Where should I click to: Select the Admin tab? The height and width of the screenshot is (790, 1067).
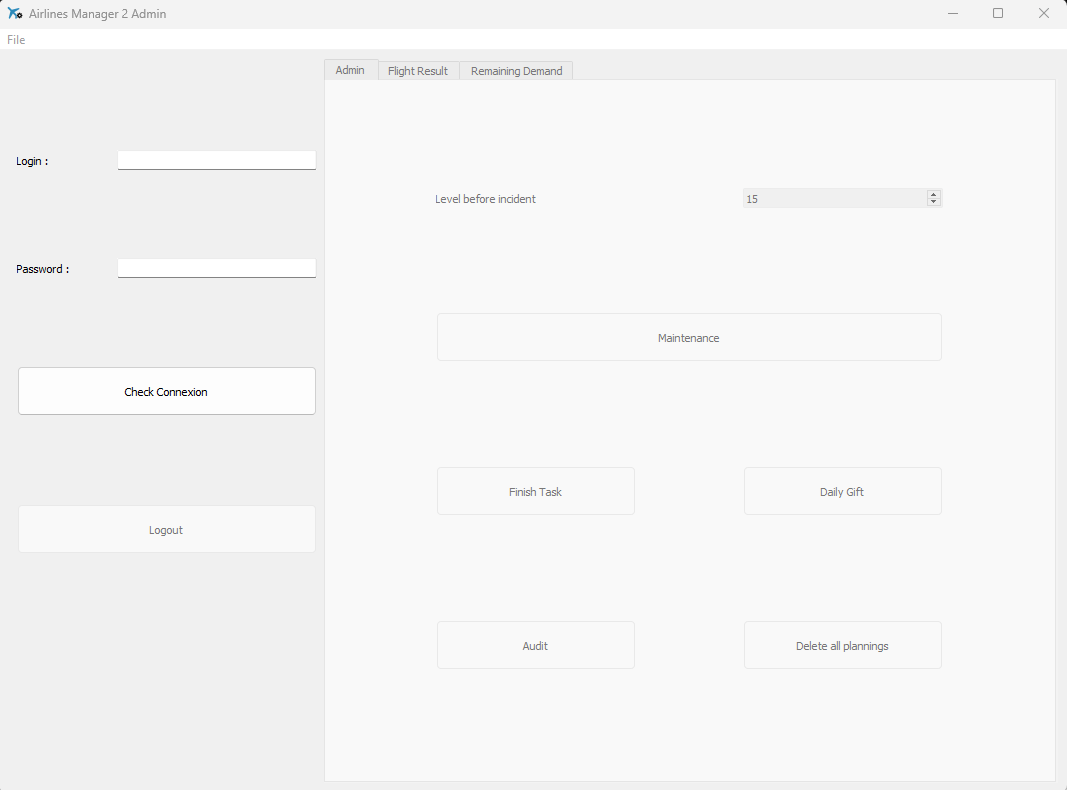coord(350,70)
